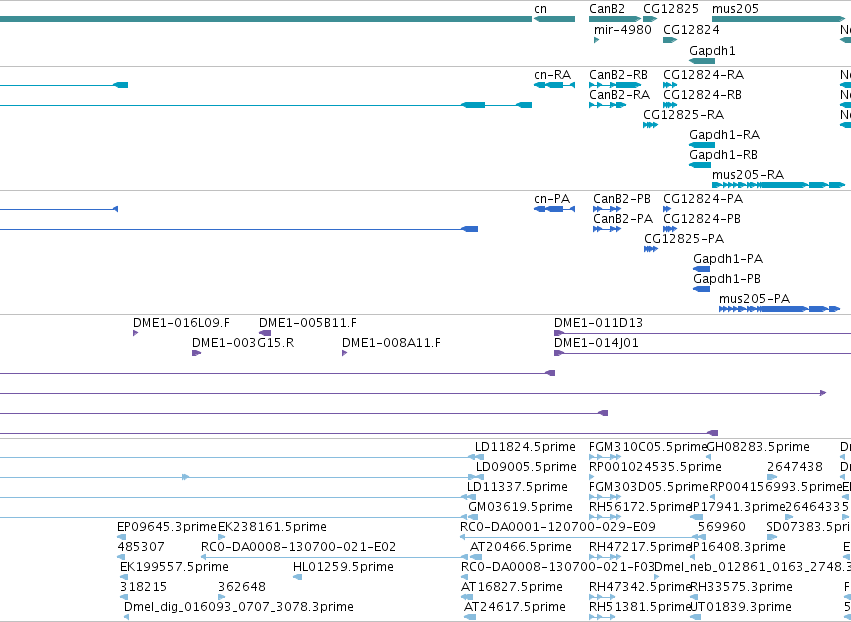Click the SD07383.5prime EST label

809,527
